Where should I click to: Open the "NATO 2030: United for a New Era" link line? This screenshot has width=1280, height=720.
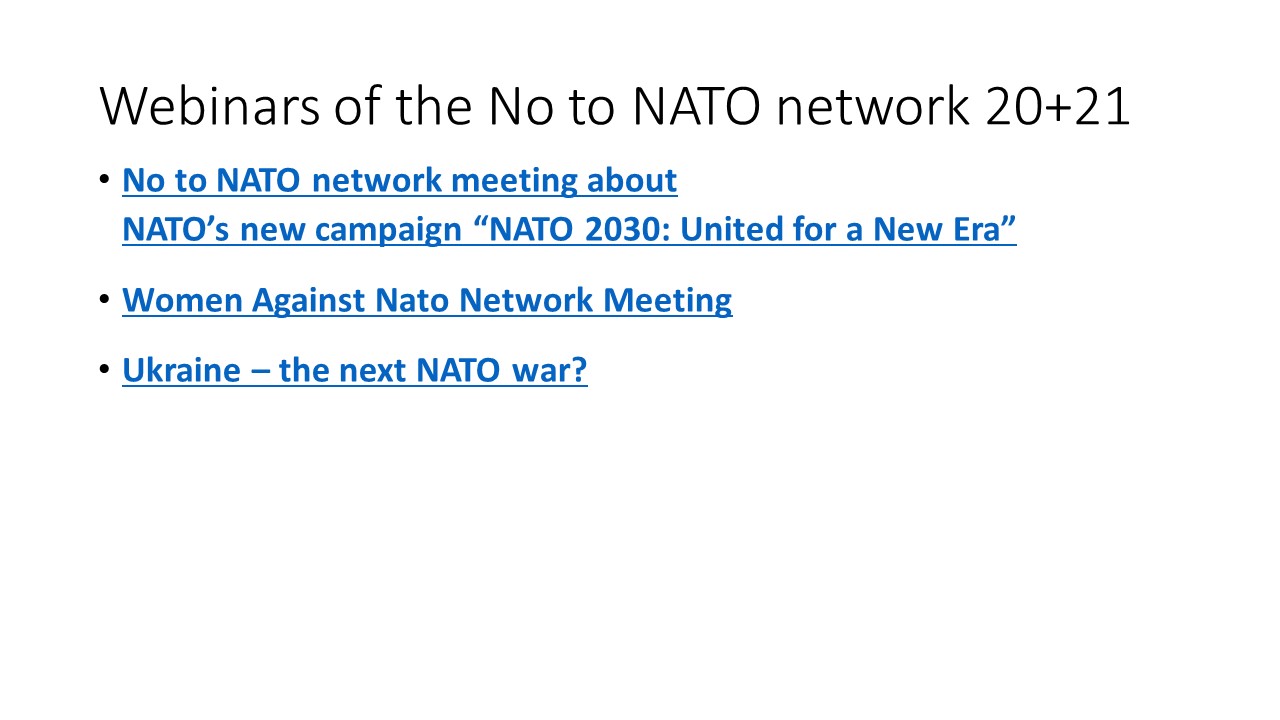pyautogui.click(x=569, y=230)
